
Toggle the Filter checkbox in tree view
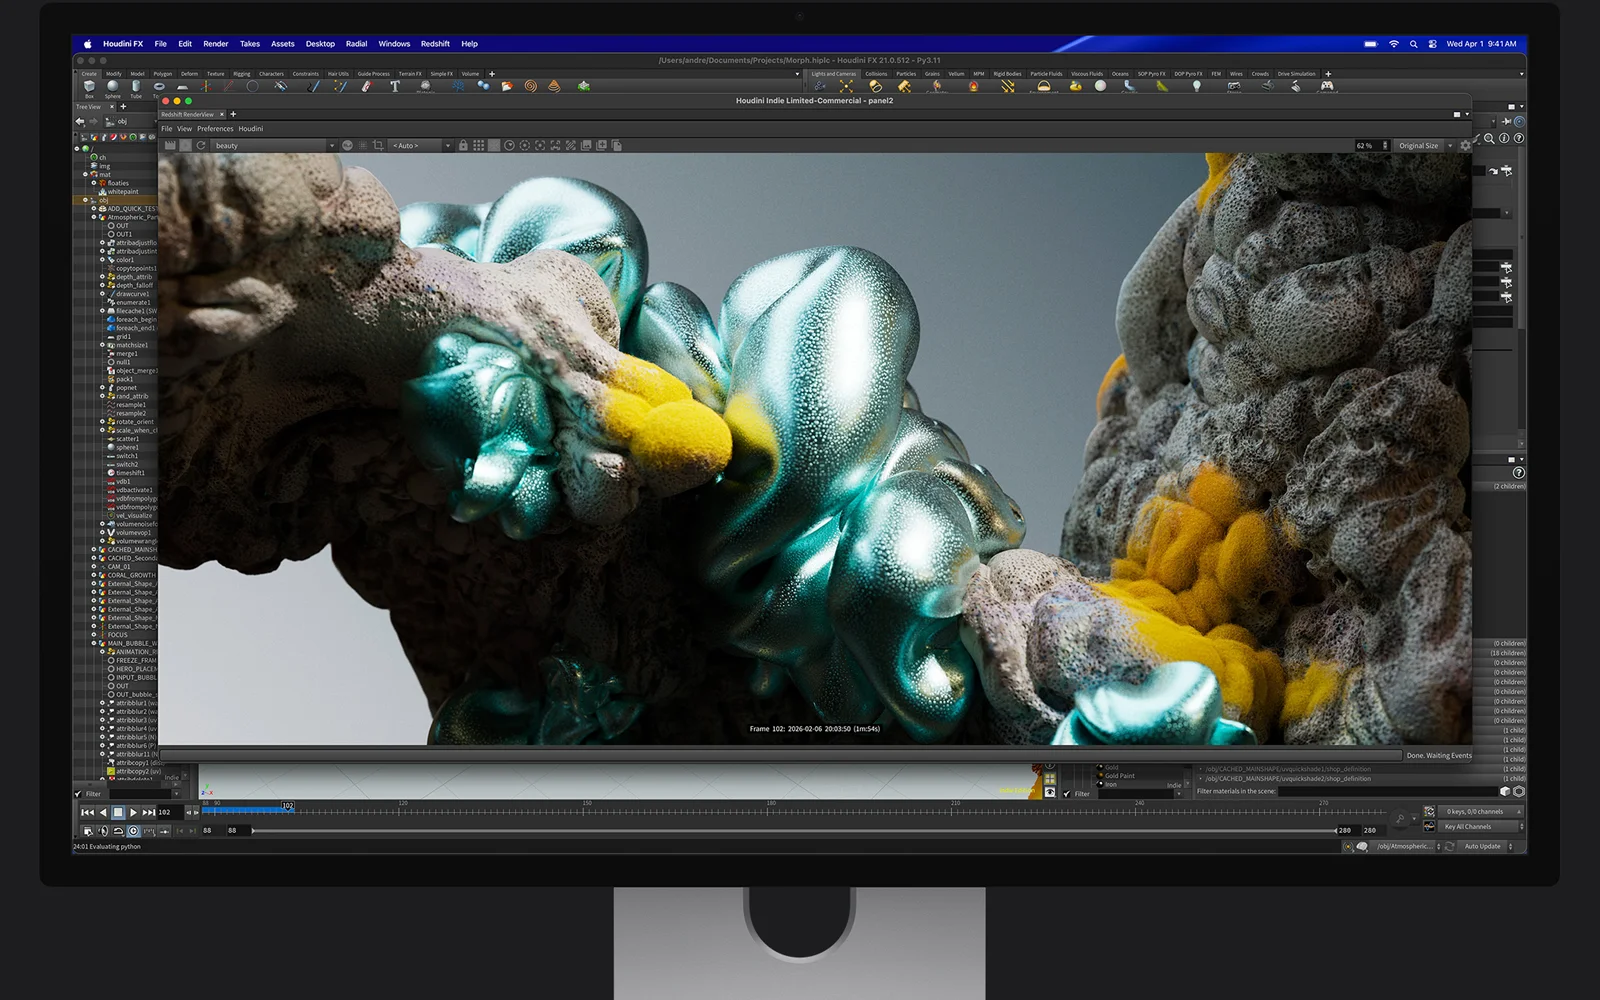point(79,794)
